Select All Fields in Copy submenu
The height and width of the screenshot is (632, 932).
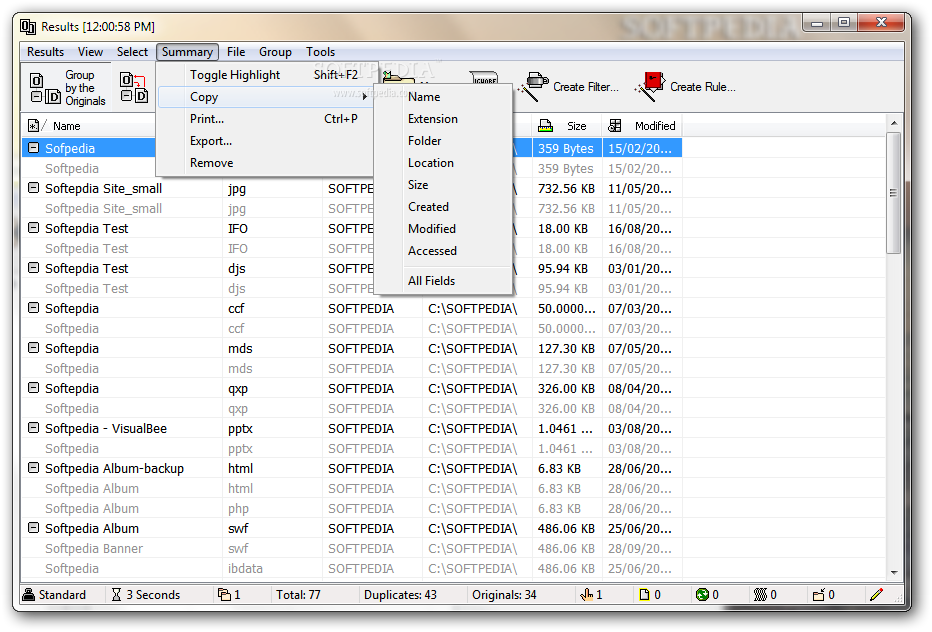click(x=443, y=281)
